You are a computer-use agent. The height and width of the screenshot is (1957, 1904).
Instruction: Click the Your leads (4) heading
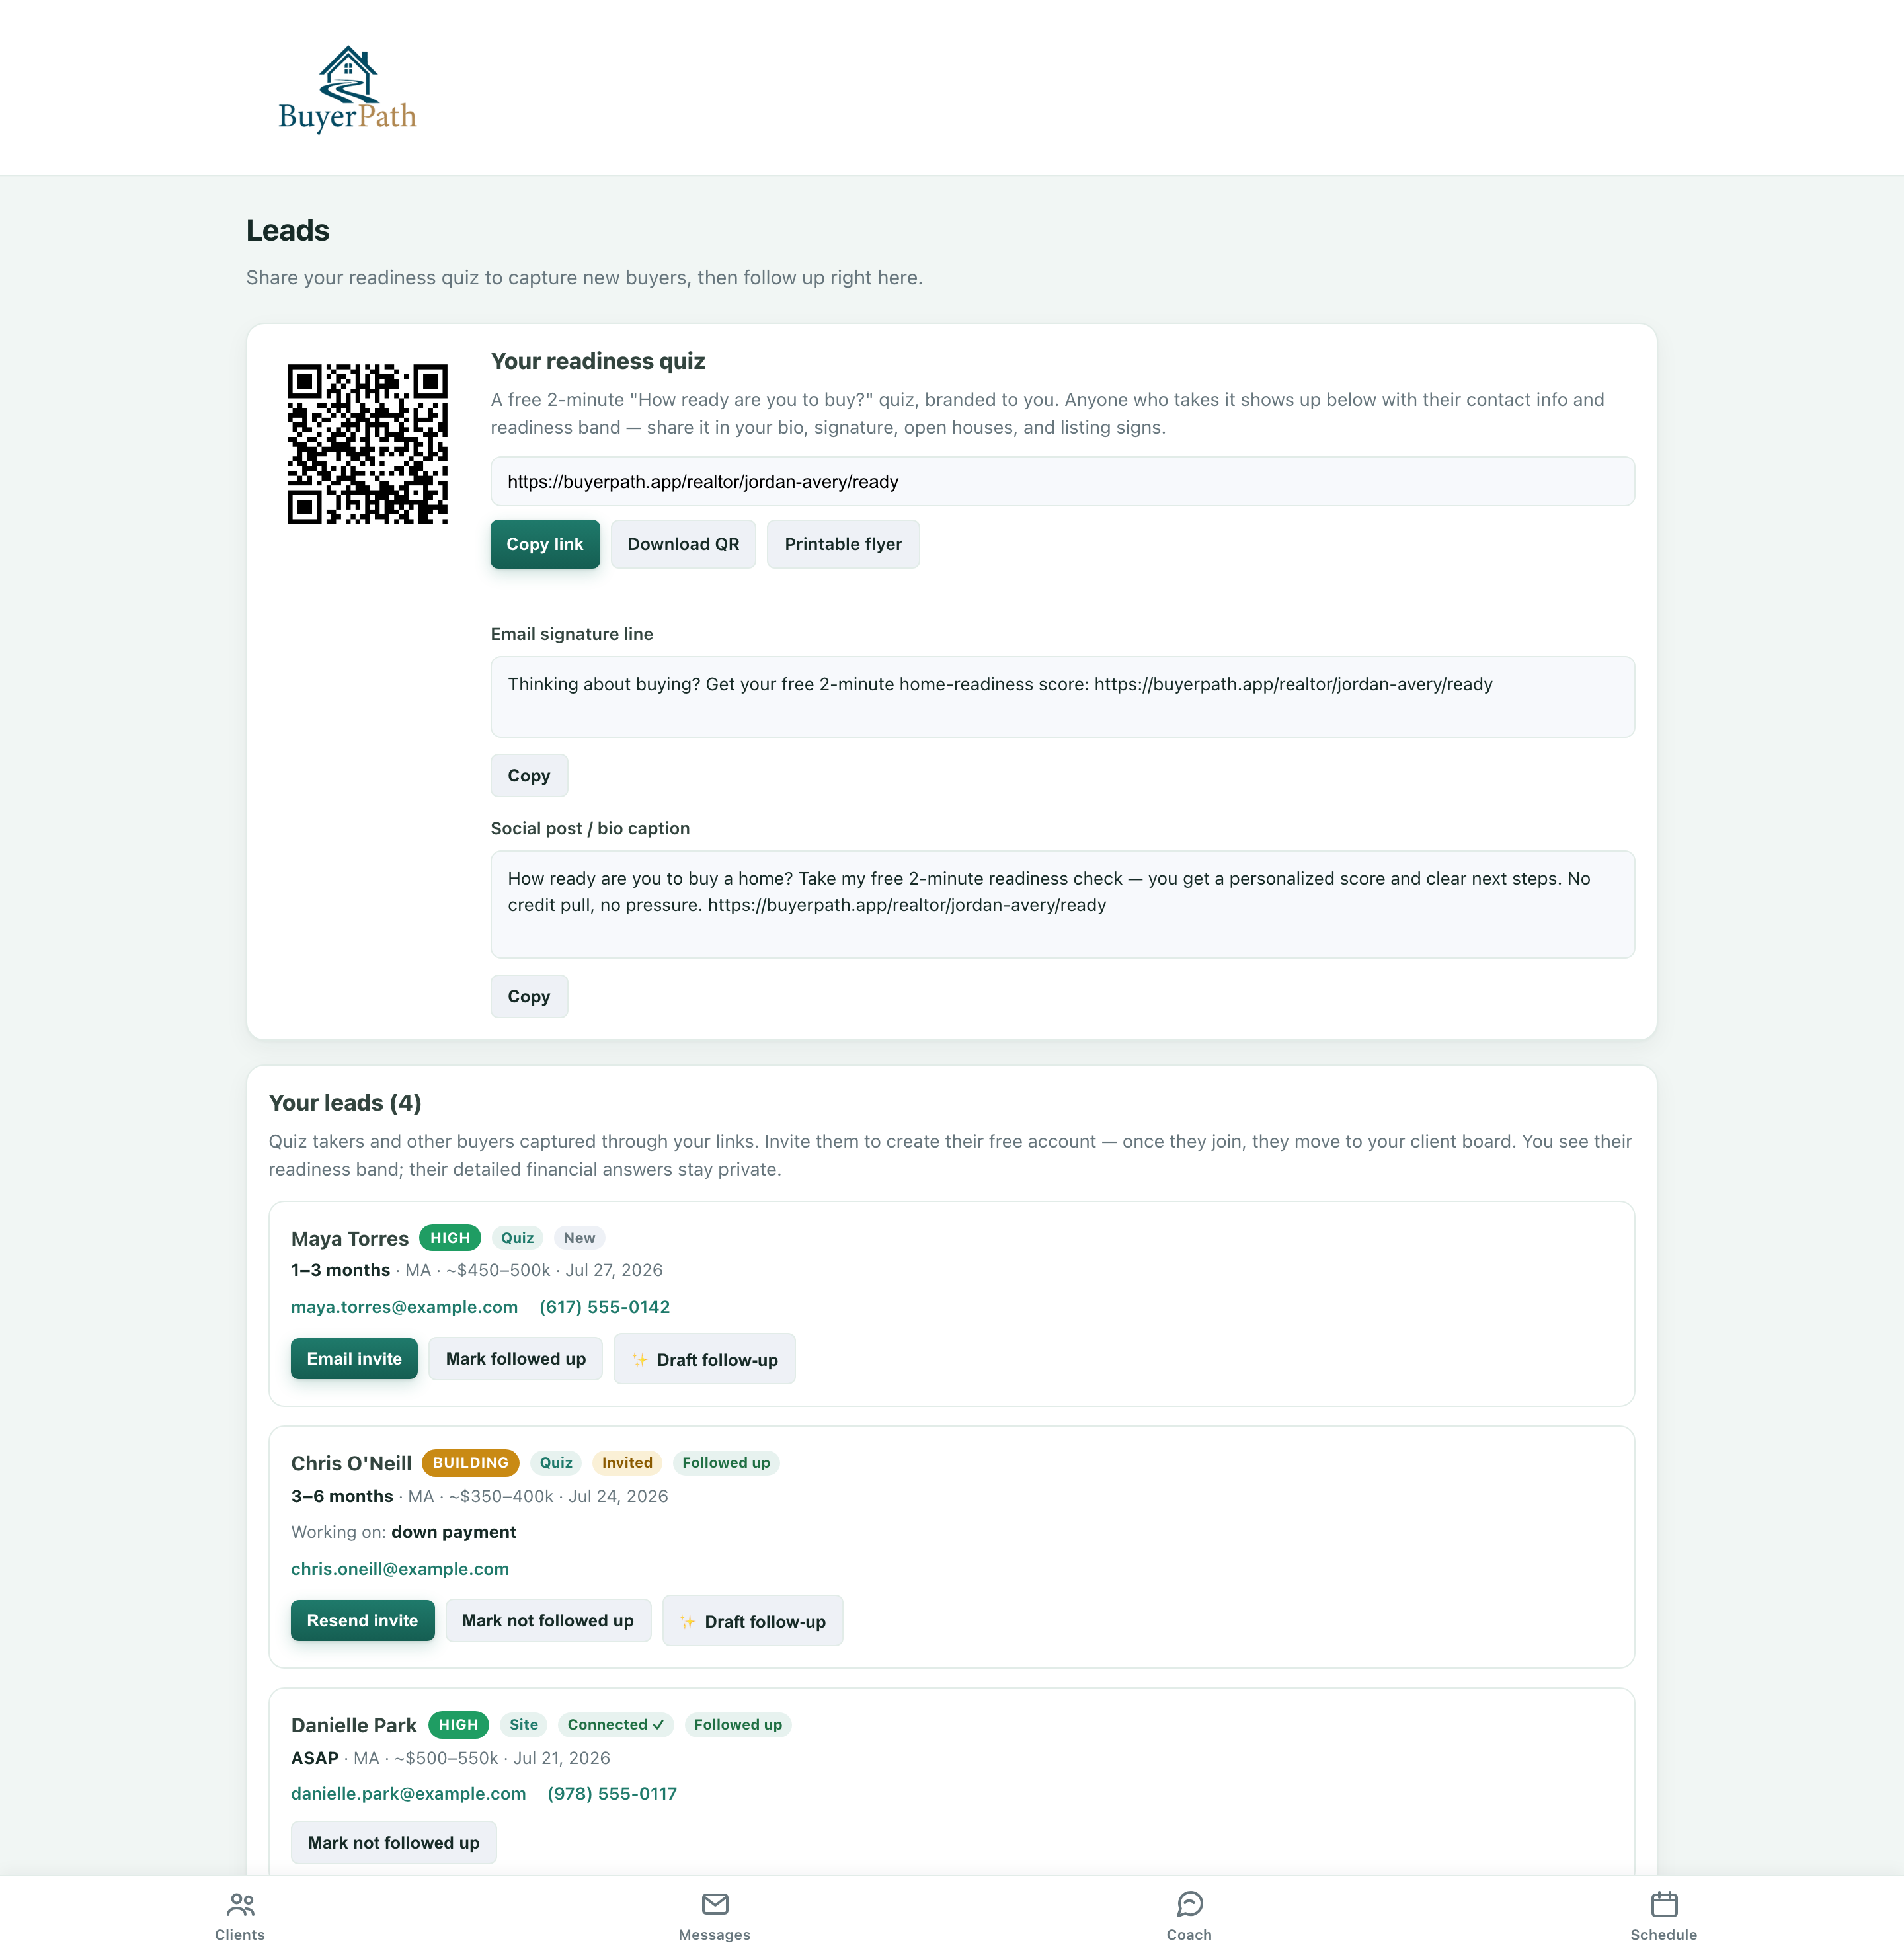click(x=345, y=1103)
